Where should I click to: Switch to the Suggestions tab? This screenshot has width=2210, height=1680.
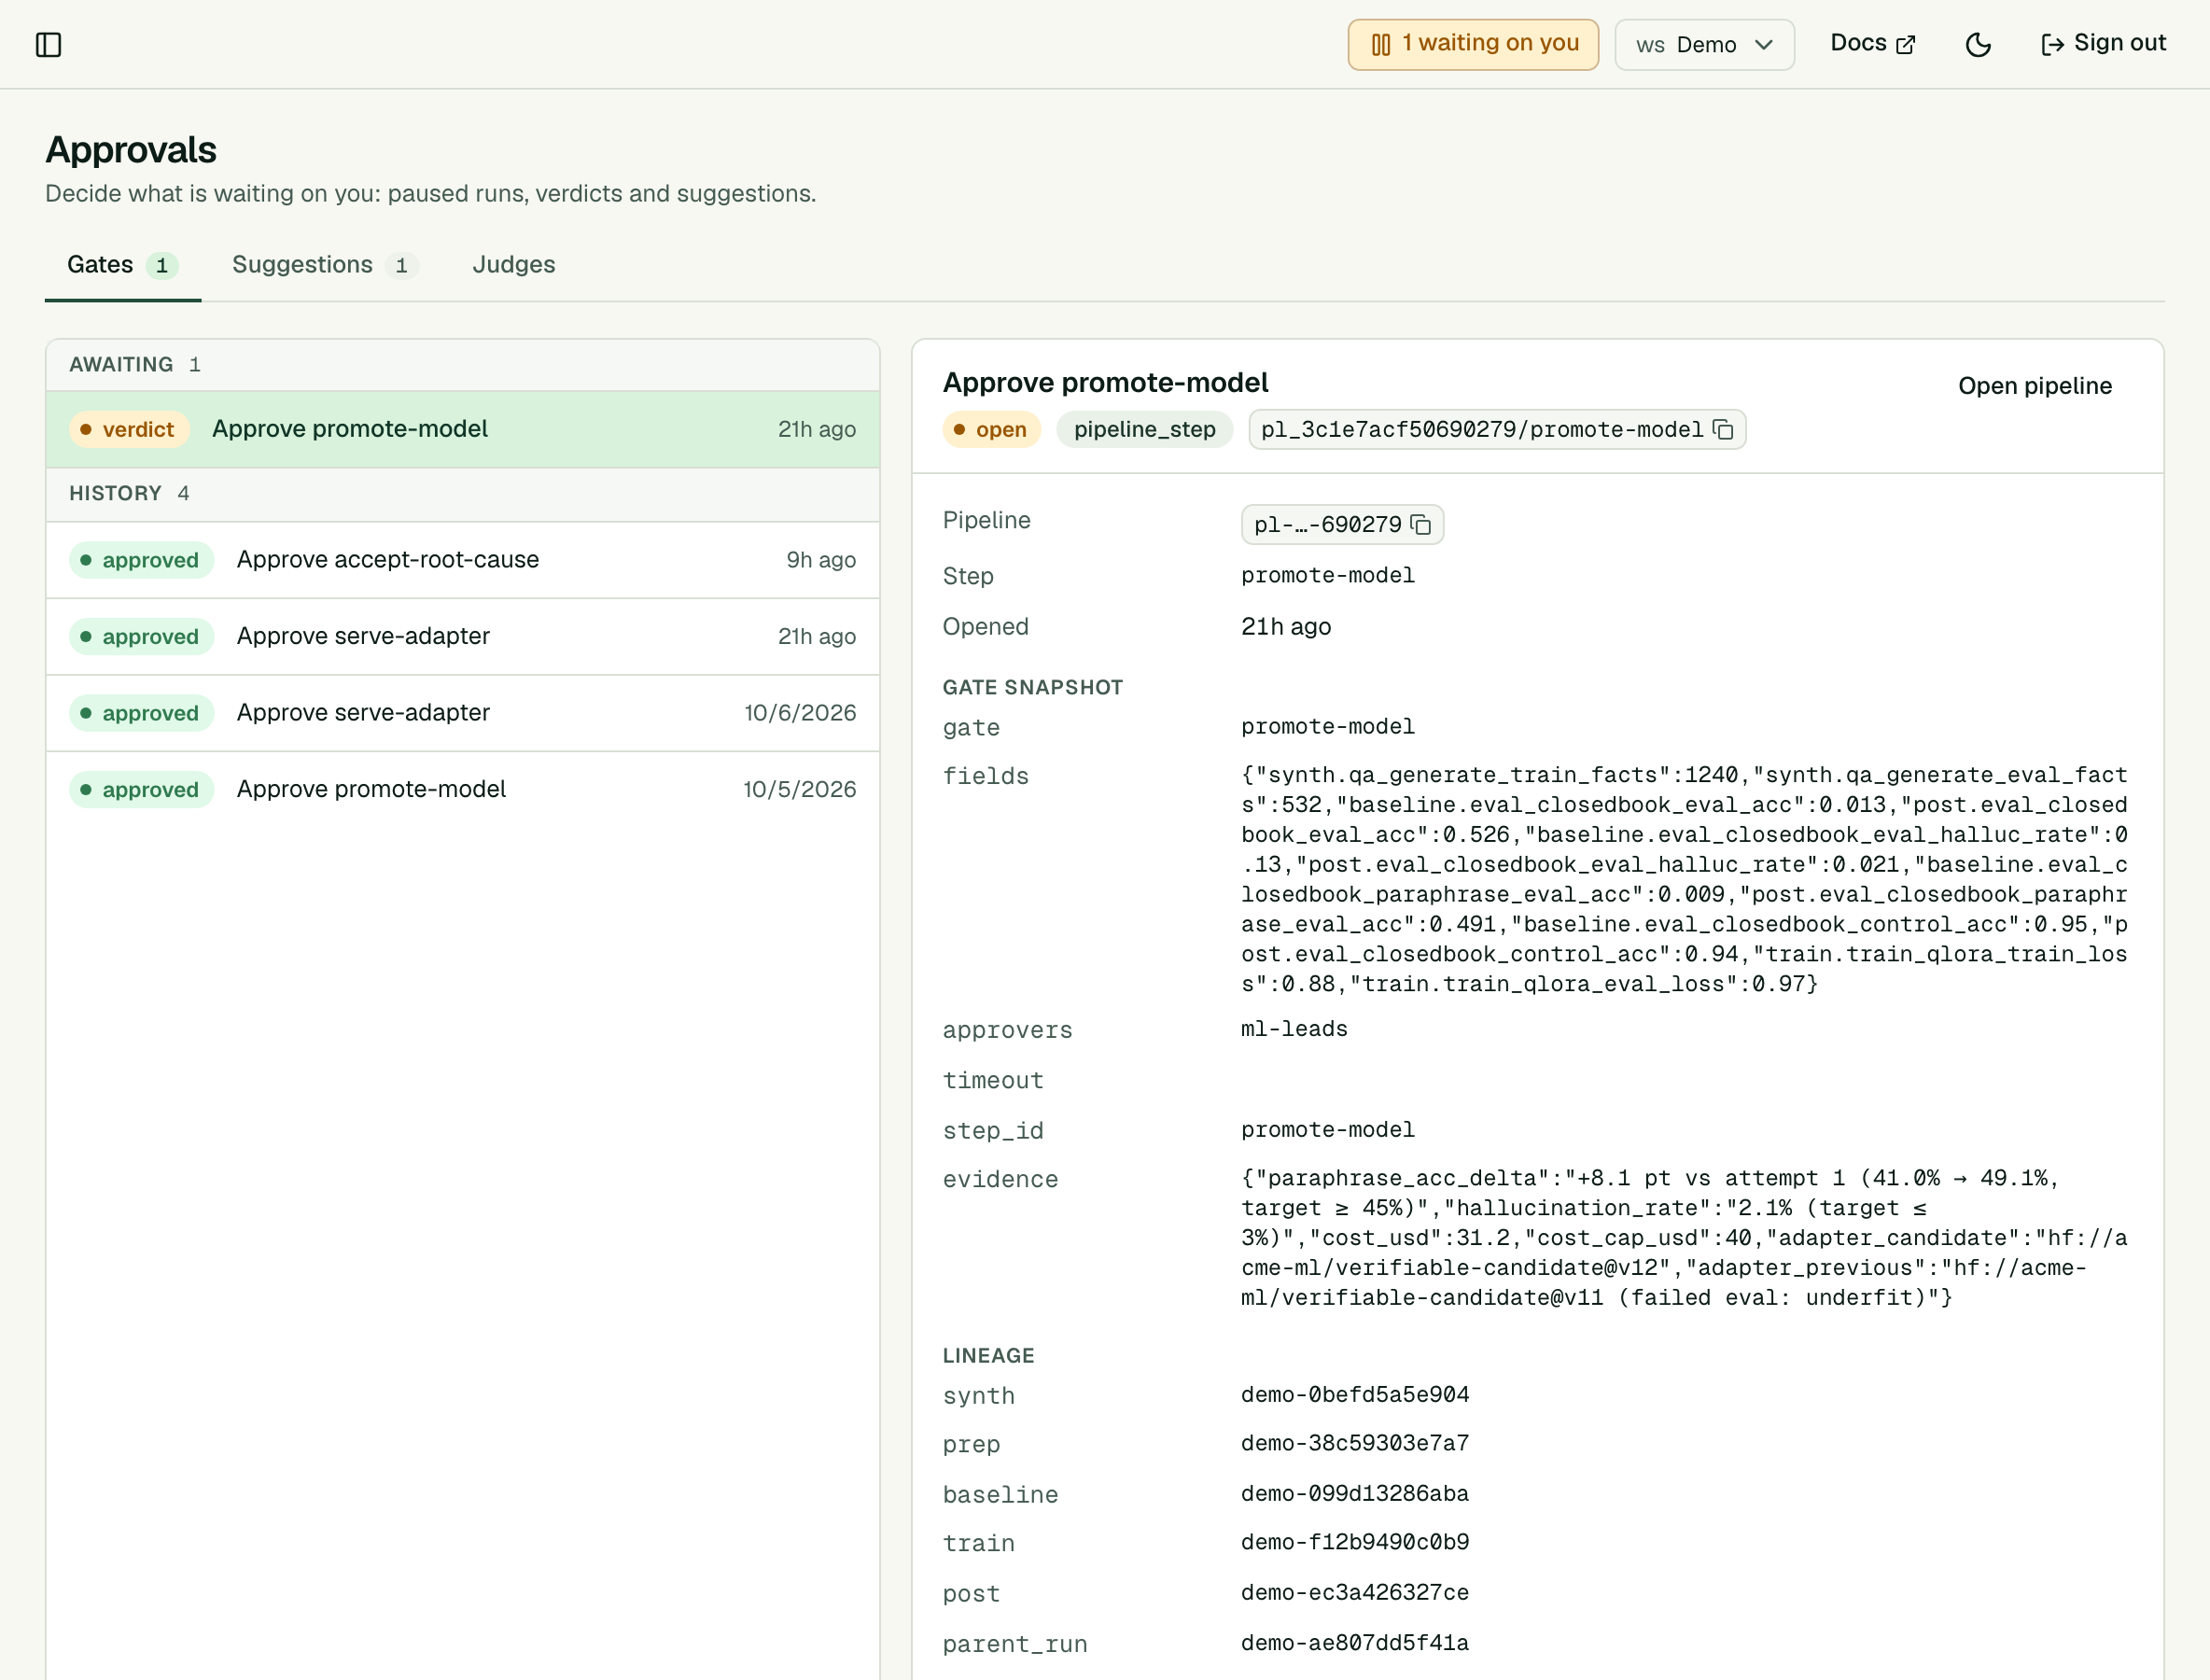[x=325, y=265]
